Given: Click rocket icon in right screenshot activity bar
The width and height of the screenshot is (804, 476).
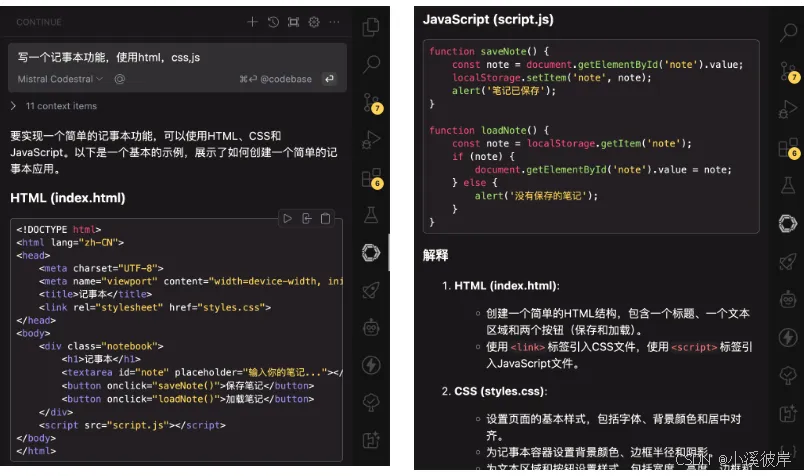Looking at the screenshot, I should (788, 261).
